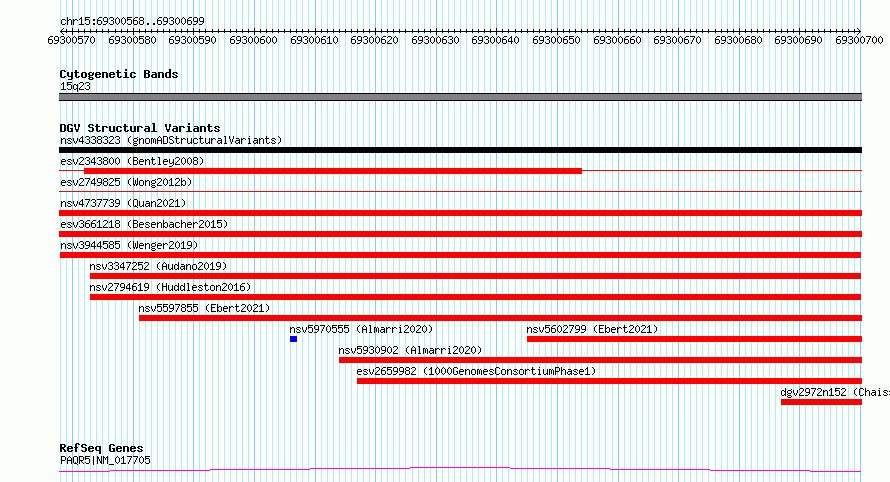The height and width of the screenshot is (482, 890).
Task: Click ruler position 69300610
Action: pos(314,40)
